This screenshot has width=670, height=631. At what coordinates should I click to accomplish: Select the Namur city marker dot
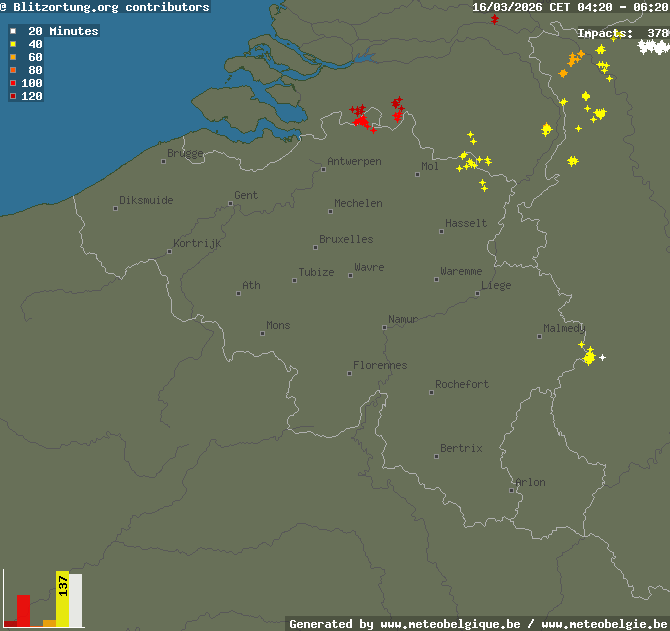(385, 326)
